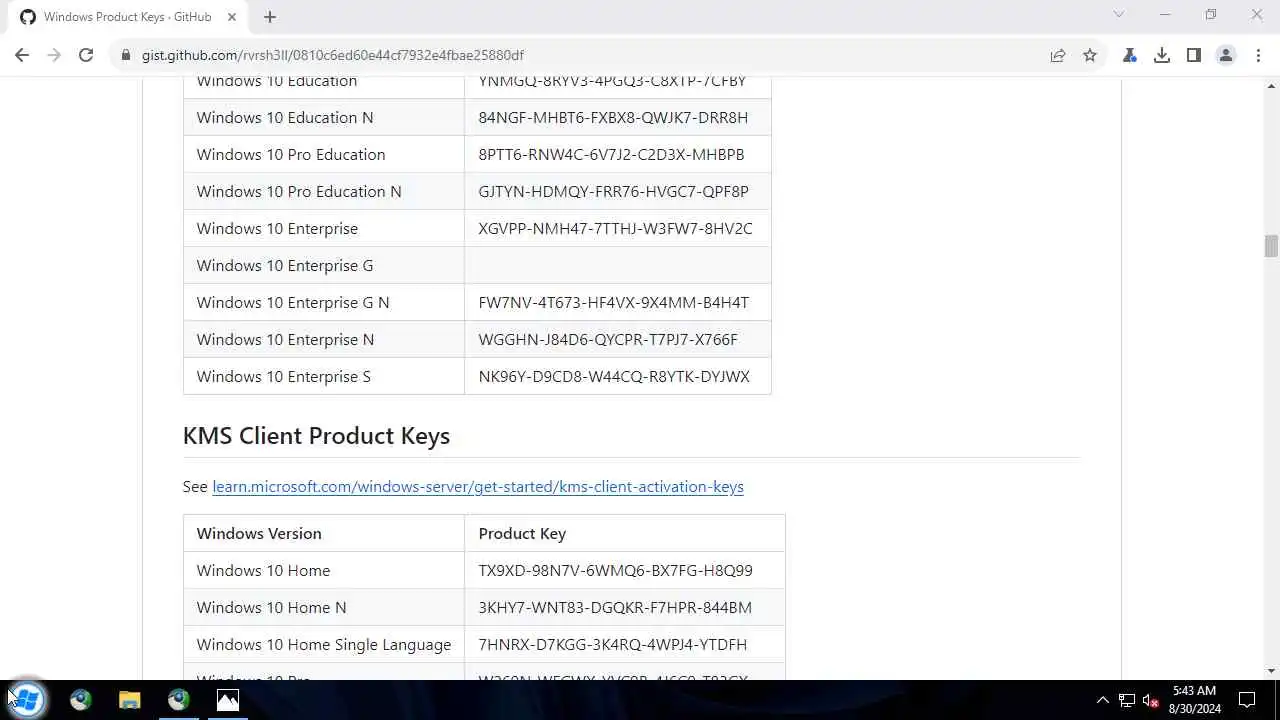Select key 8PTT6-RNW4C-6V7J2-C2D3X-MHBPB
The width and height of the screenshot is (1280, 720).
(x=611, y=154)
